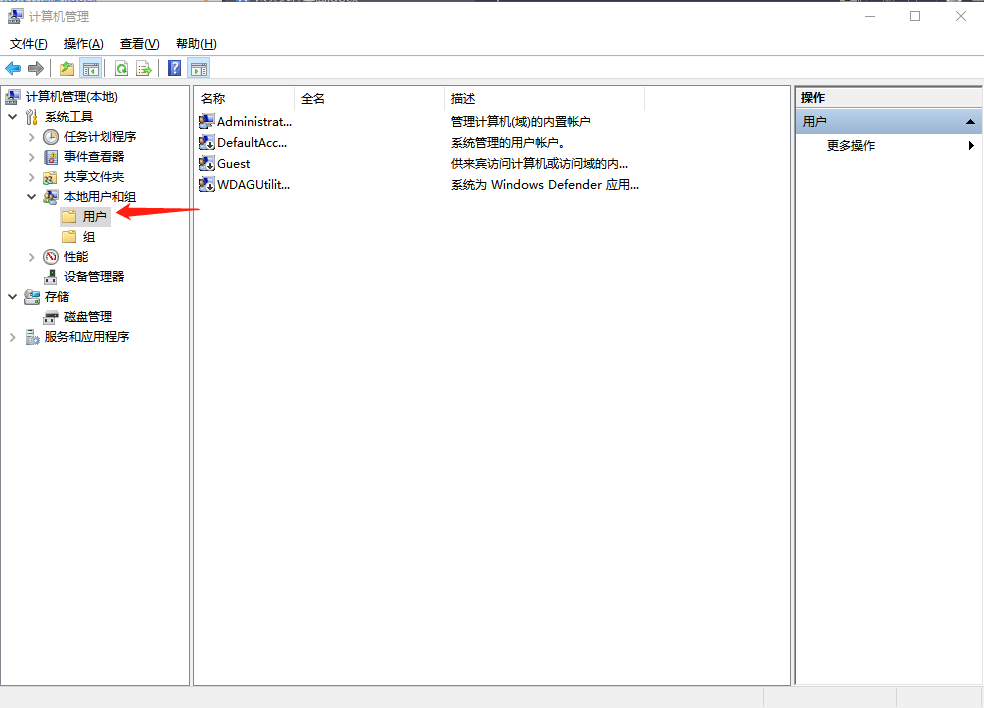This screenshot has width=984, height=708.
Task: Collapse the 用户 section in actions pane
Action: 969,121
